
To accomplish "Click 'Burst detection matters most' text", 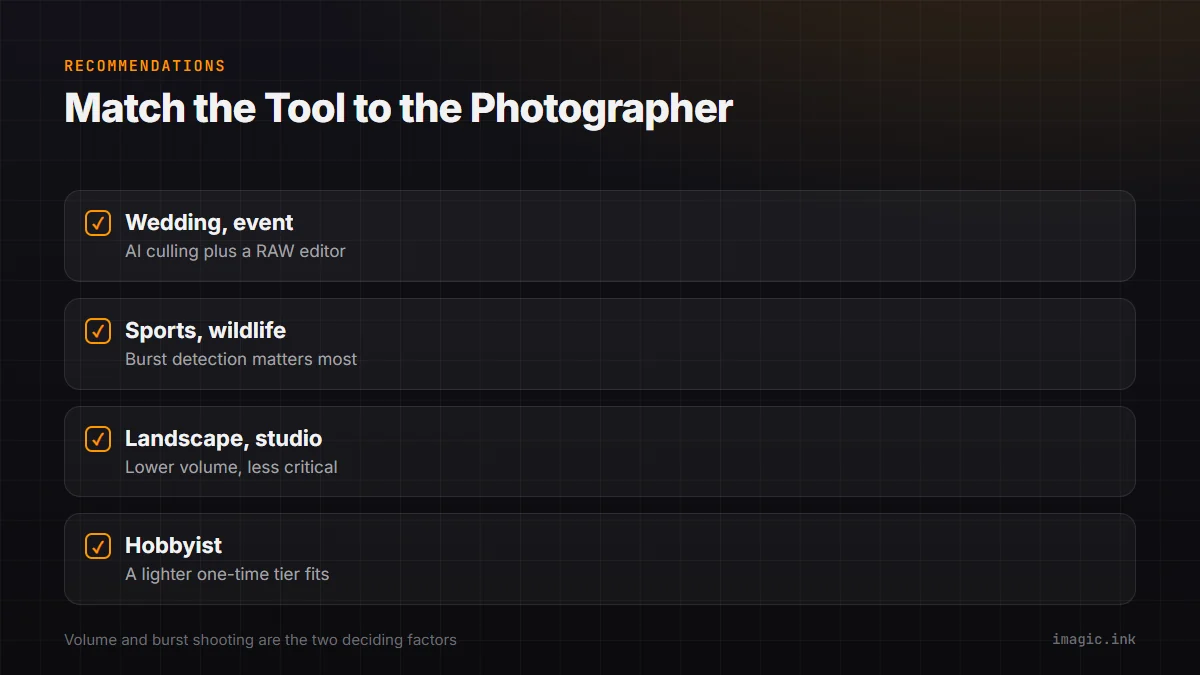I will click(241, 359).
